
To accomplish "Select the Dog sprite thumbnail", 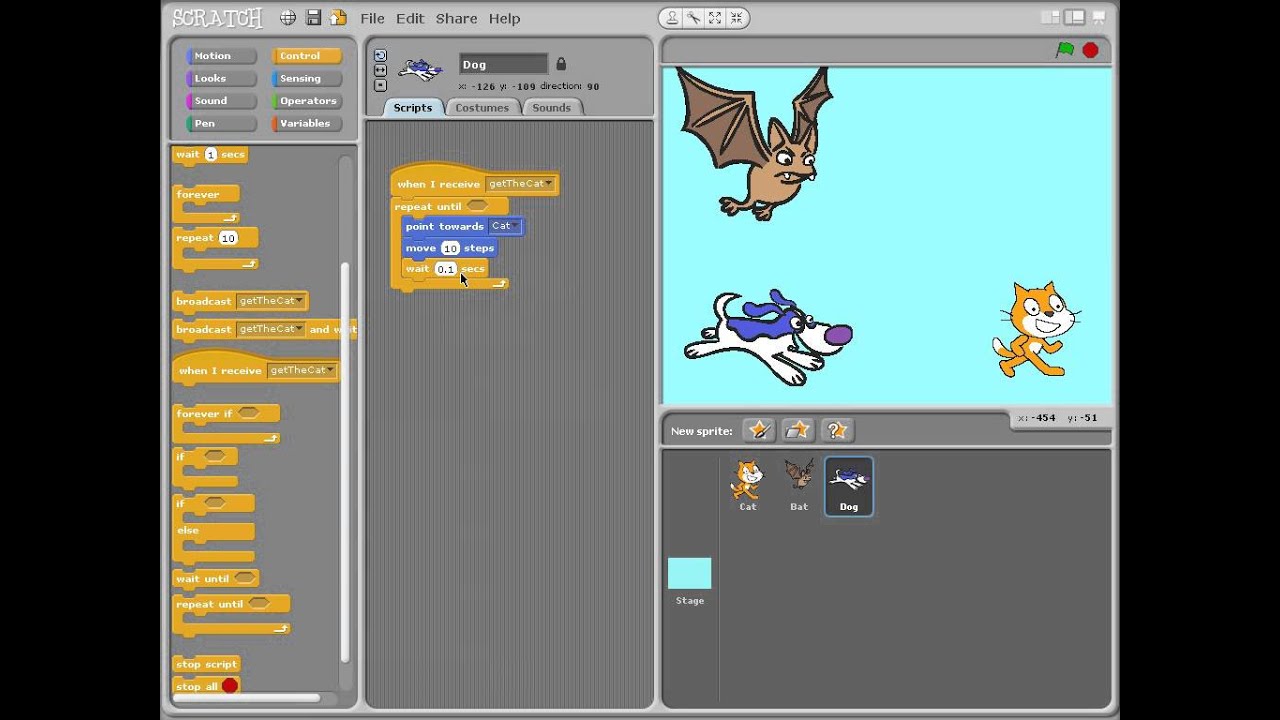I will [849, 486].
